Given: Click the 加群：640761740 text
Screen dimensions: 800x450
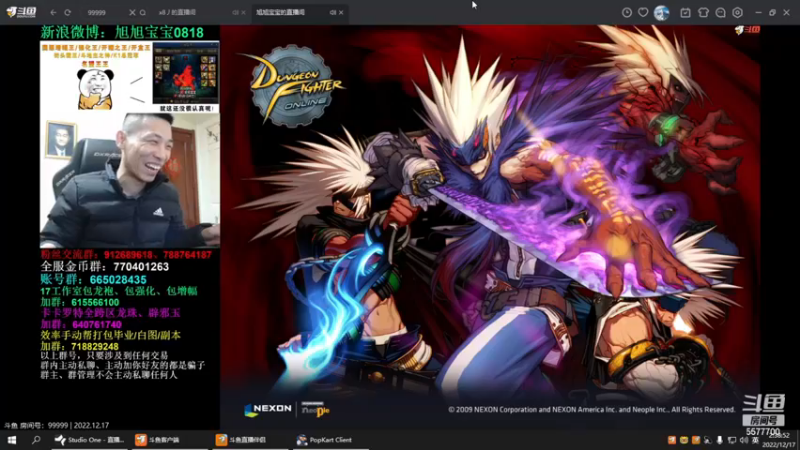Looking at the screenshot, I should pyautogui.click(x=81, y=324).
